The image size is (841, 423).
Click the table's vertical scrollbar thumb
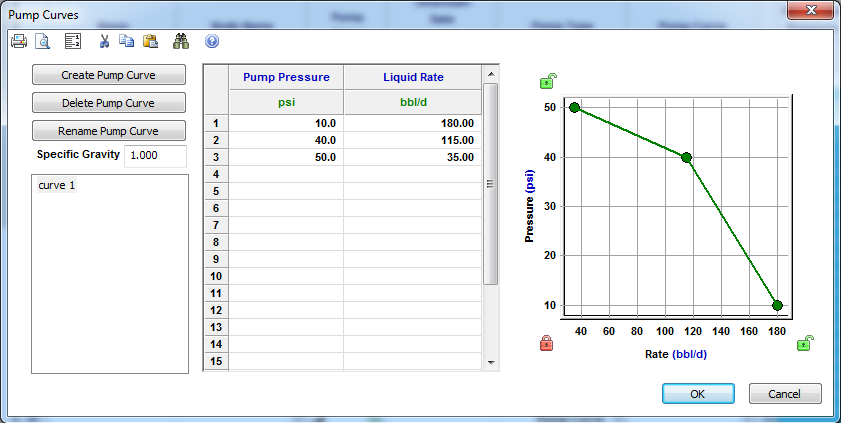(491, 184)
